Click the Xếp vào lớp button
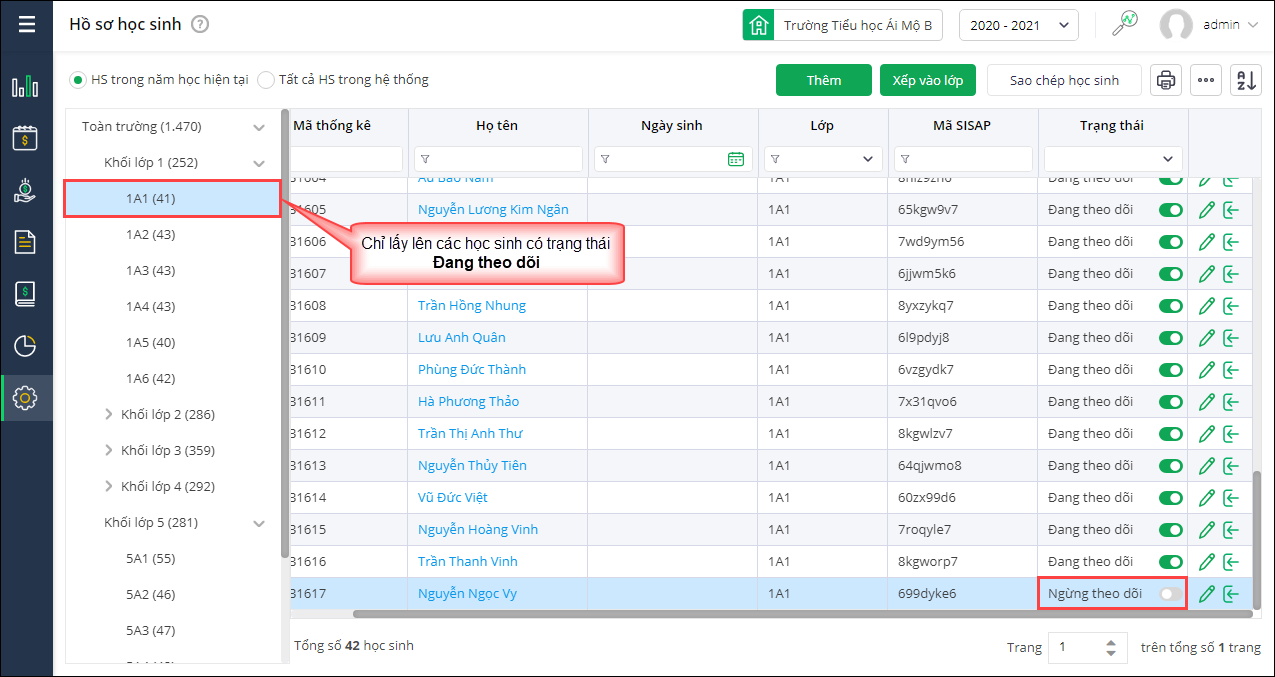The width and height of the screenshot is (1275, 677). (x=928, y=80)
